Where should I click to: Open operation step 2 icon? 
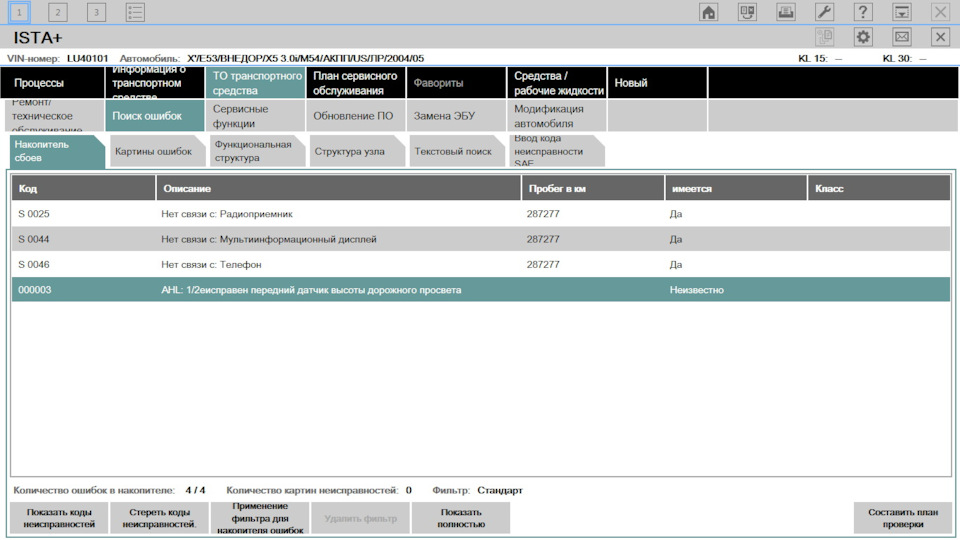[58, 12]
